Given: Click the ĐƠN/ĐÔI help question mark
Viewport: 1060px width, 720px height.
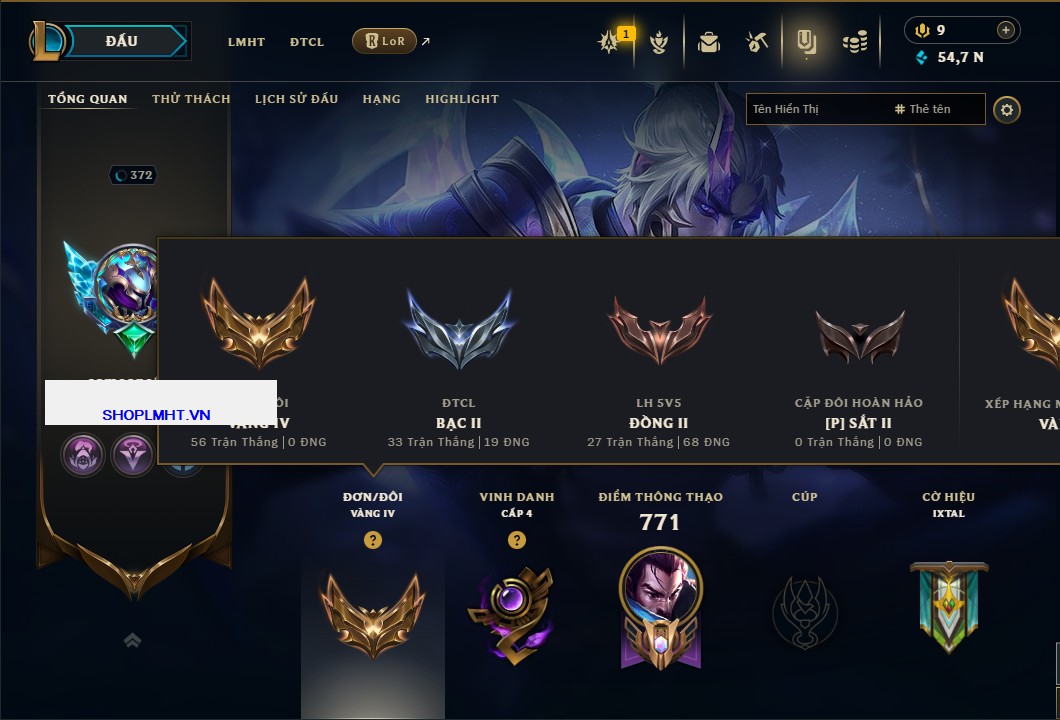Looking at the screenshot, I should pyautogui.click(x=372, y=540).
